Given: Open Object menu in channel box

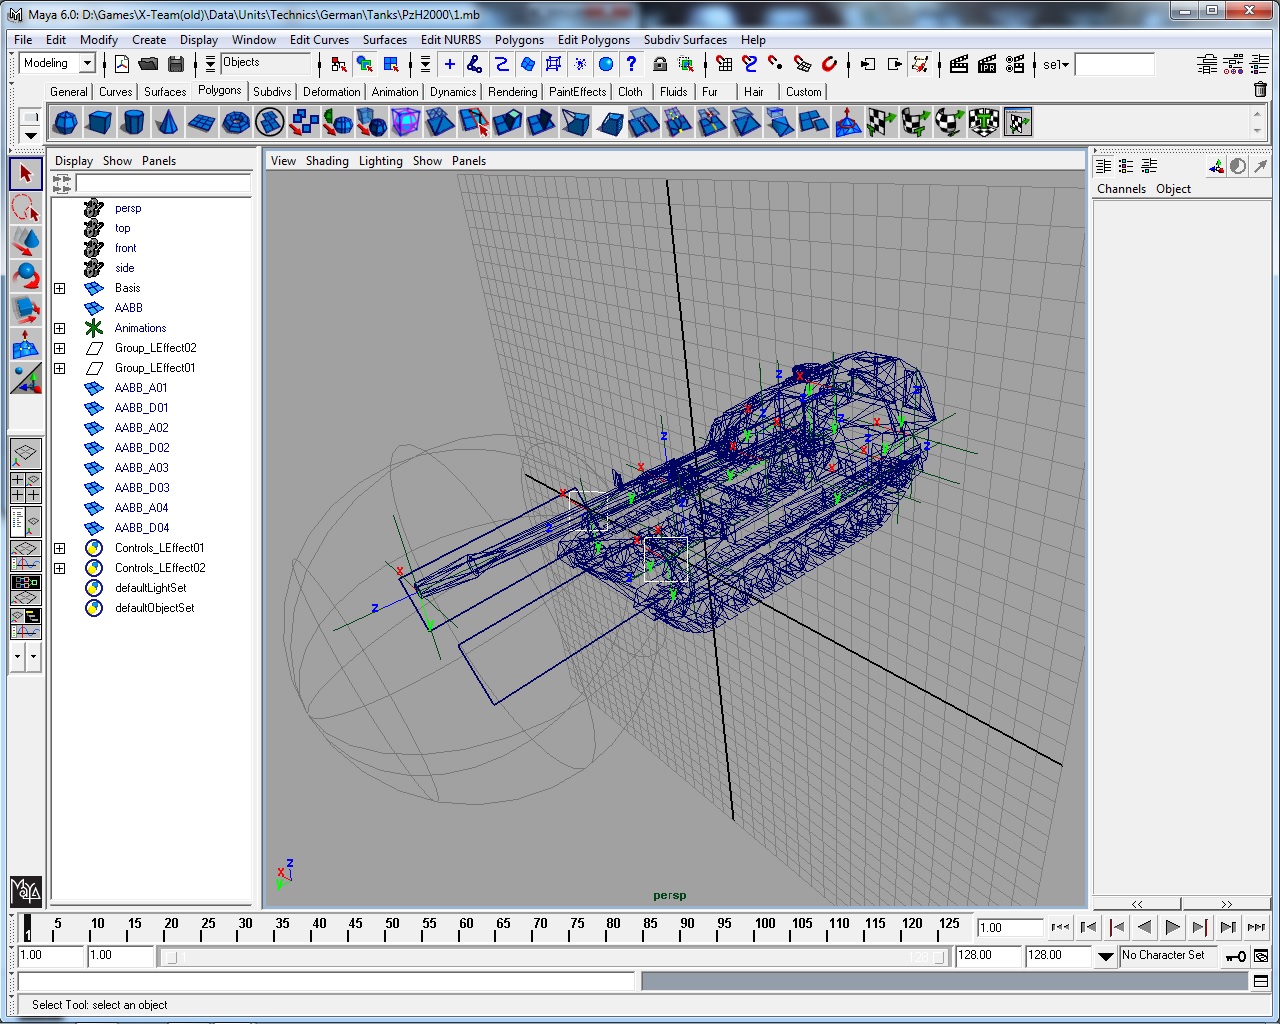Looking at the screenshot, I should pos(1173,189).
